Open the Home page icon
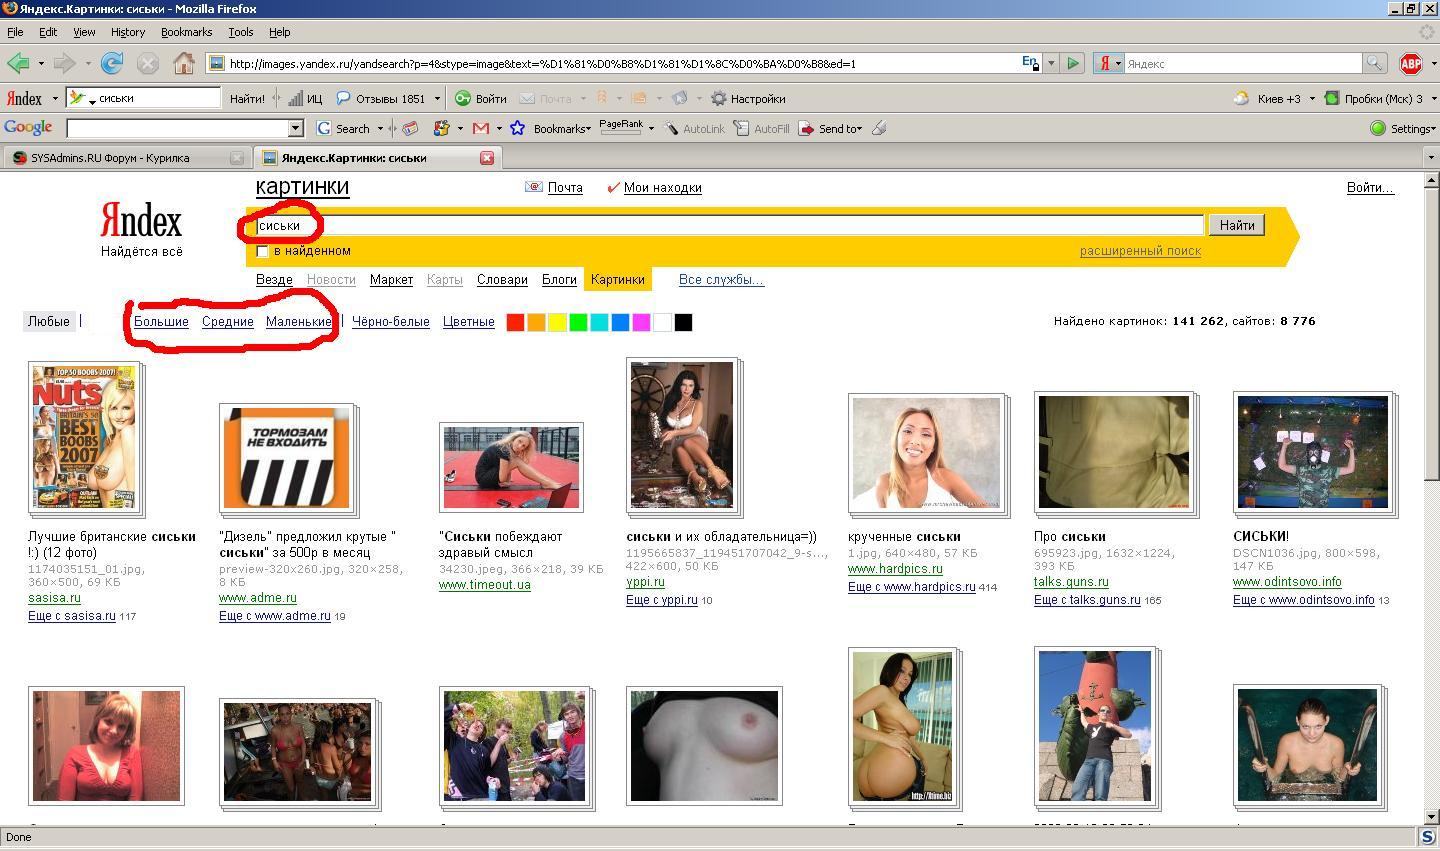This screenshot has width=1440, height=851. tap(184, 63)
